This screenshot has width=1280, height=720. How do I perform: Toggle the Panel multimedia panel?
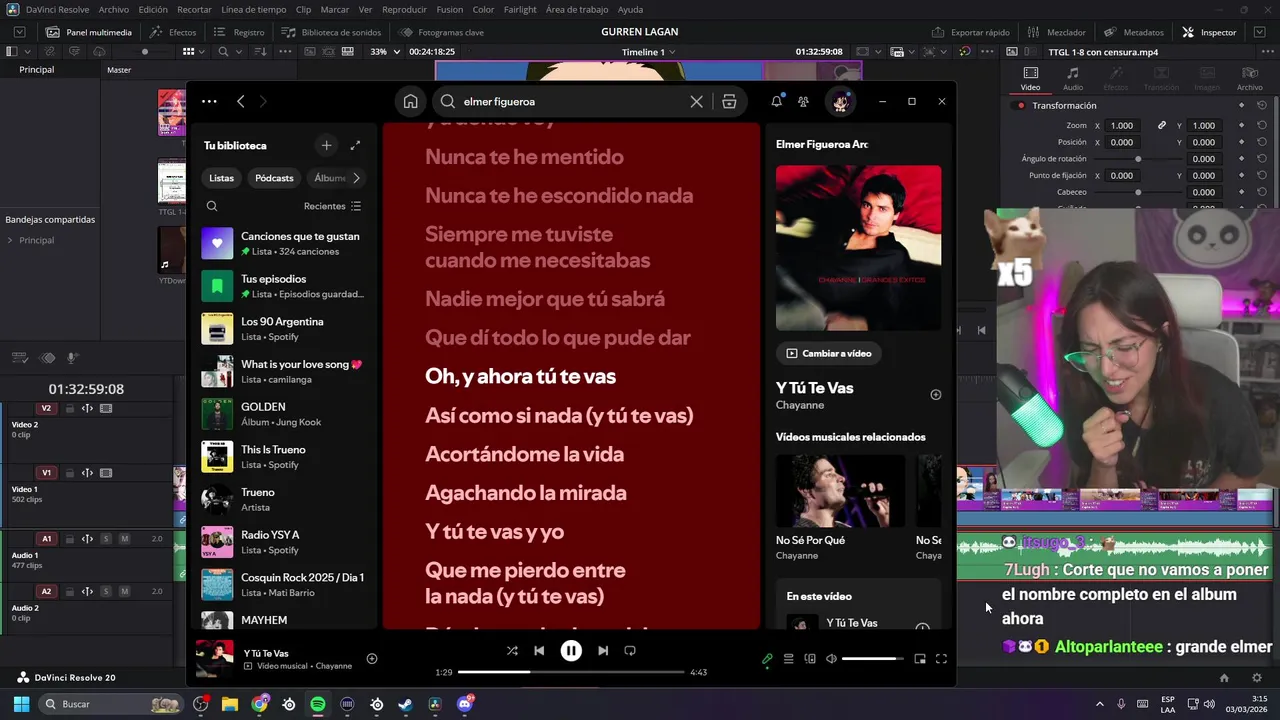(x=89, y=32)
